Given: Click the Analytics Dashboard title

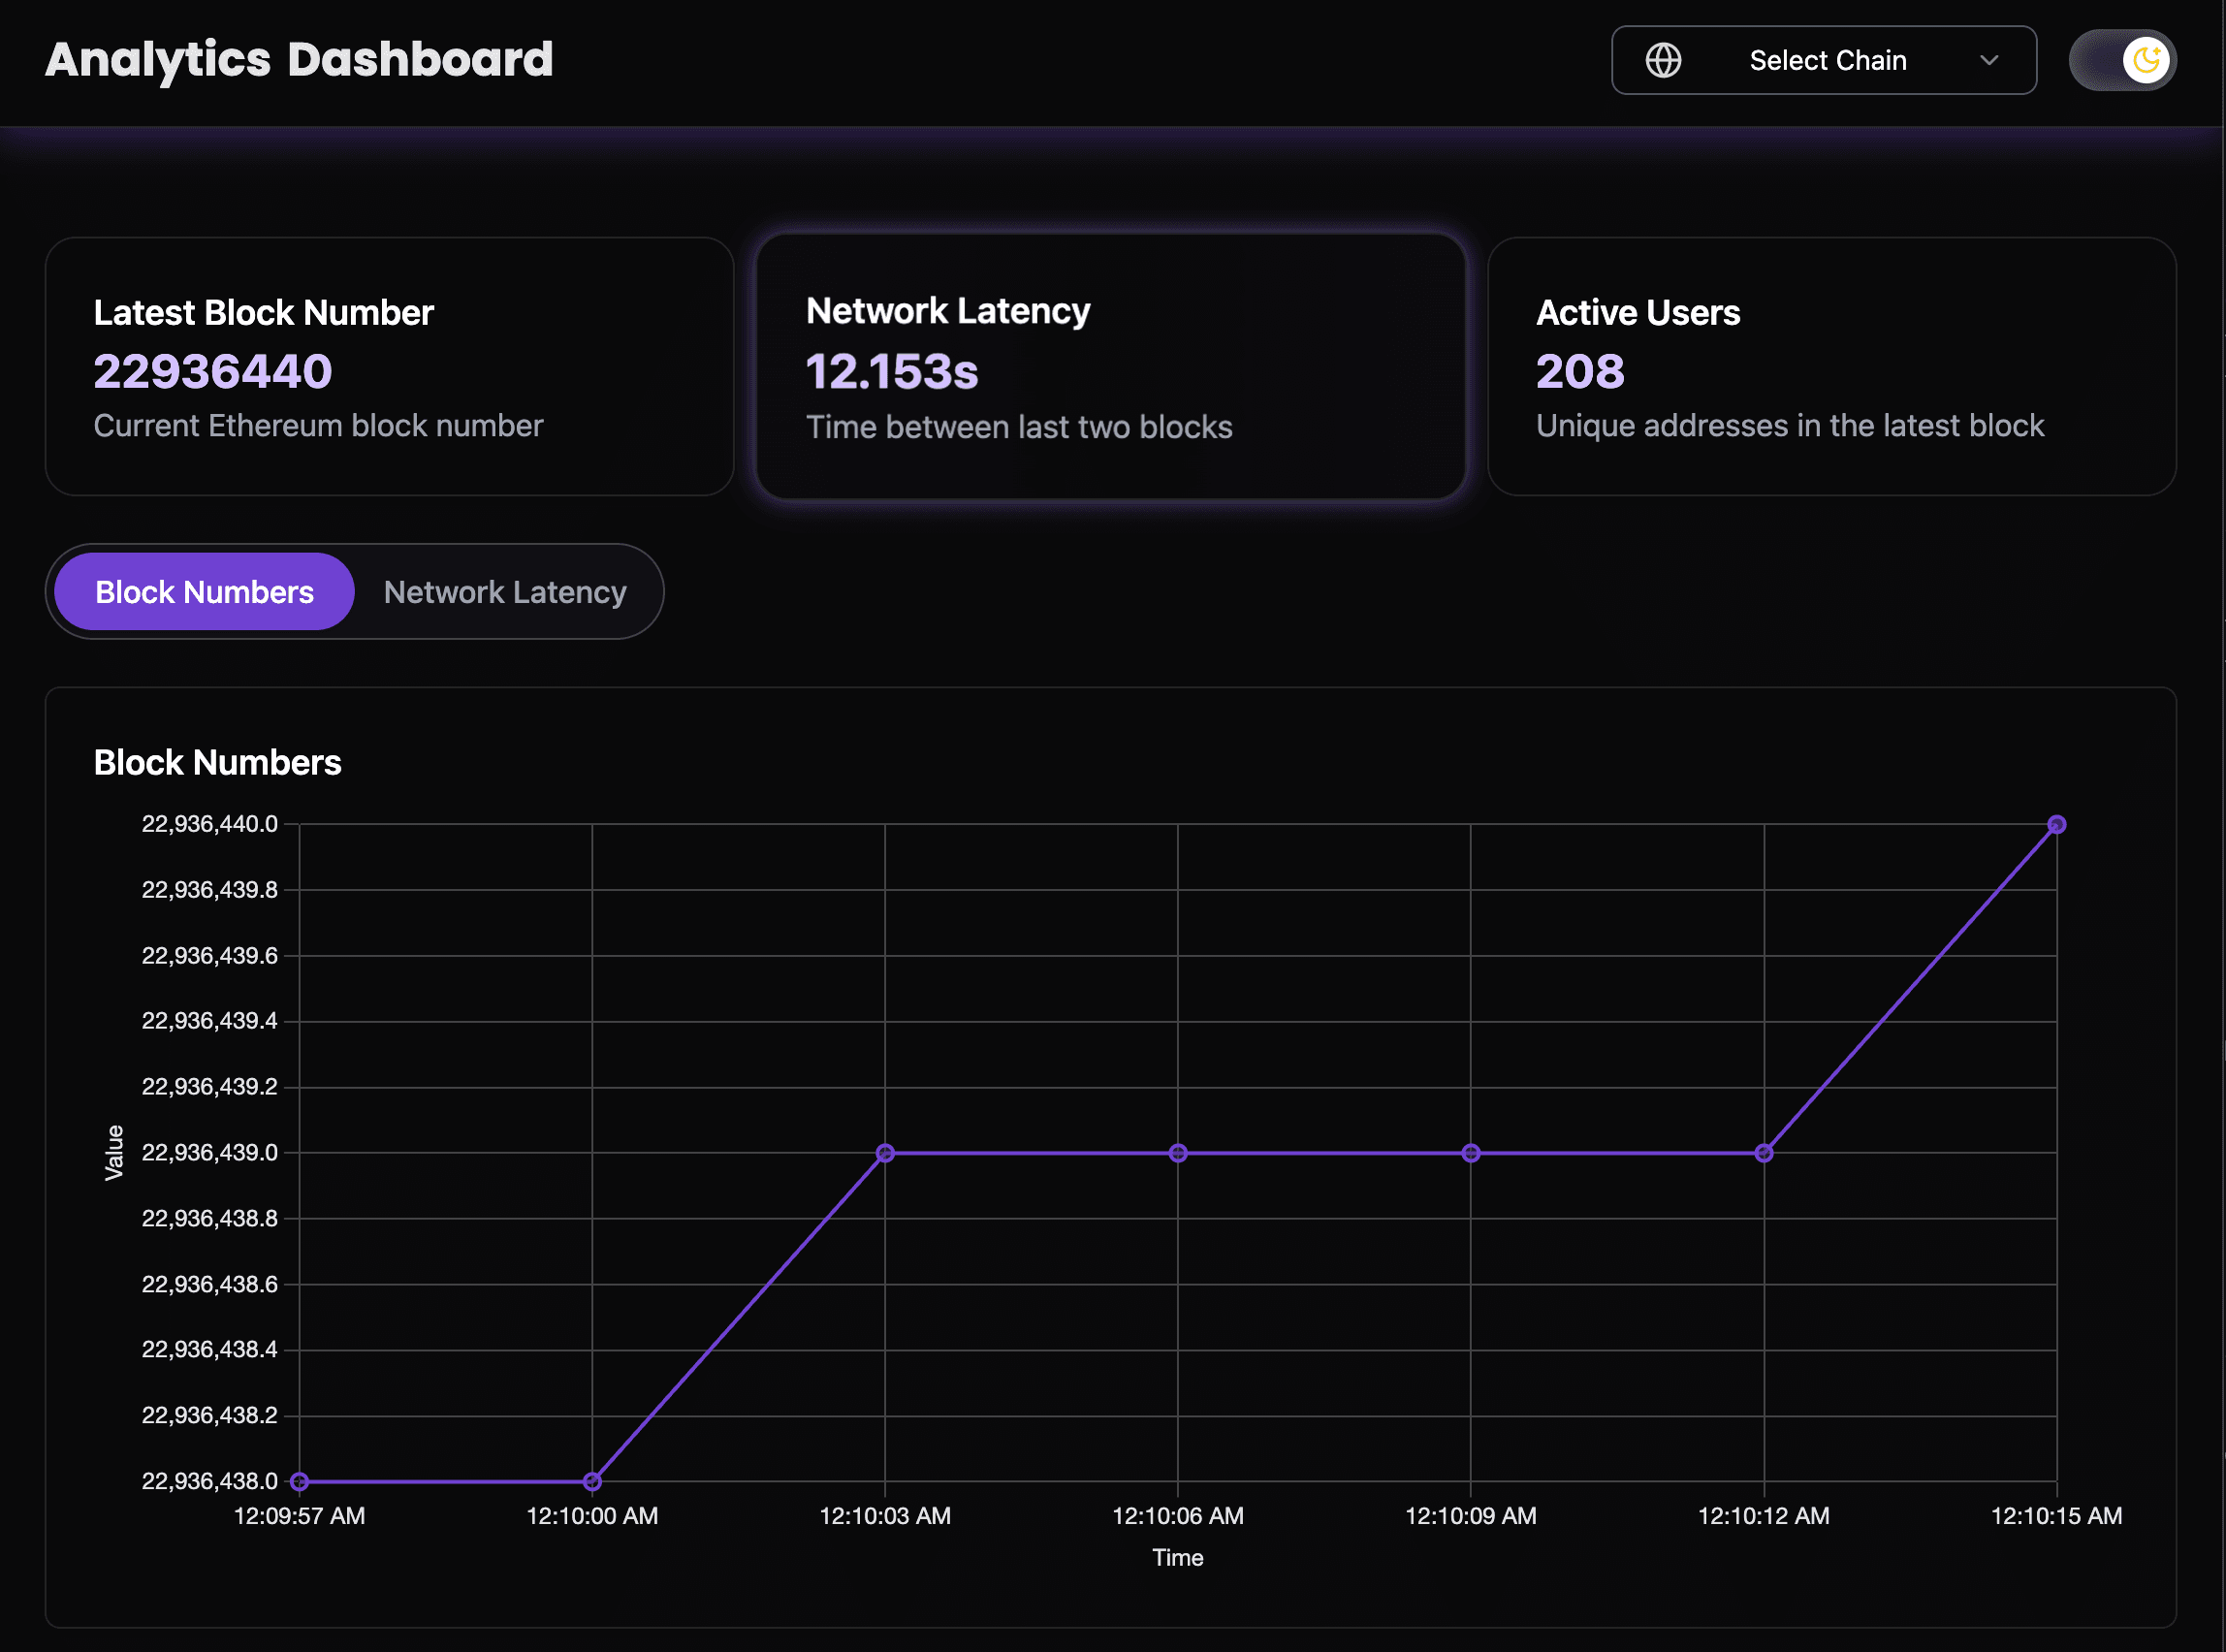Looking at the screenshot, I should [298, 59].
